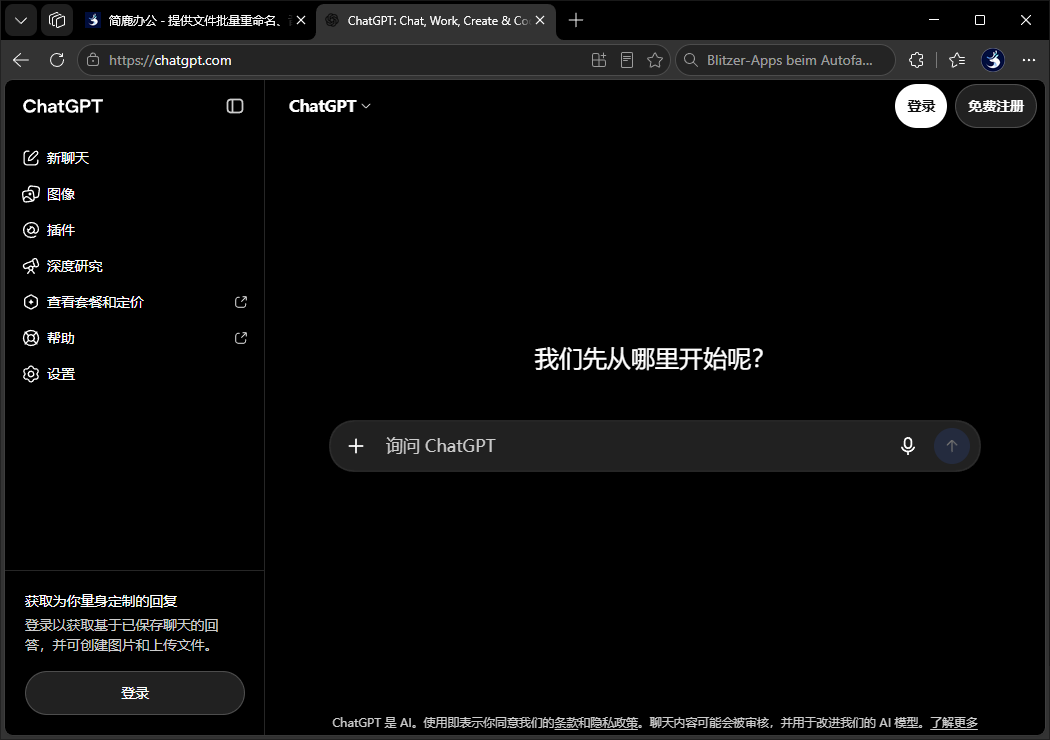Viewport: 1050px width, 740px height.
Task: Click the ChatGPT logo text in sidebar
Action: tap(62, 106)
